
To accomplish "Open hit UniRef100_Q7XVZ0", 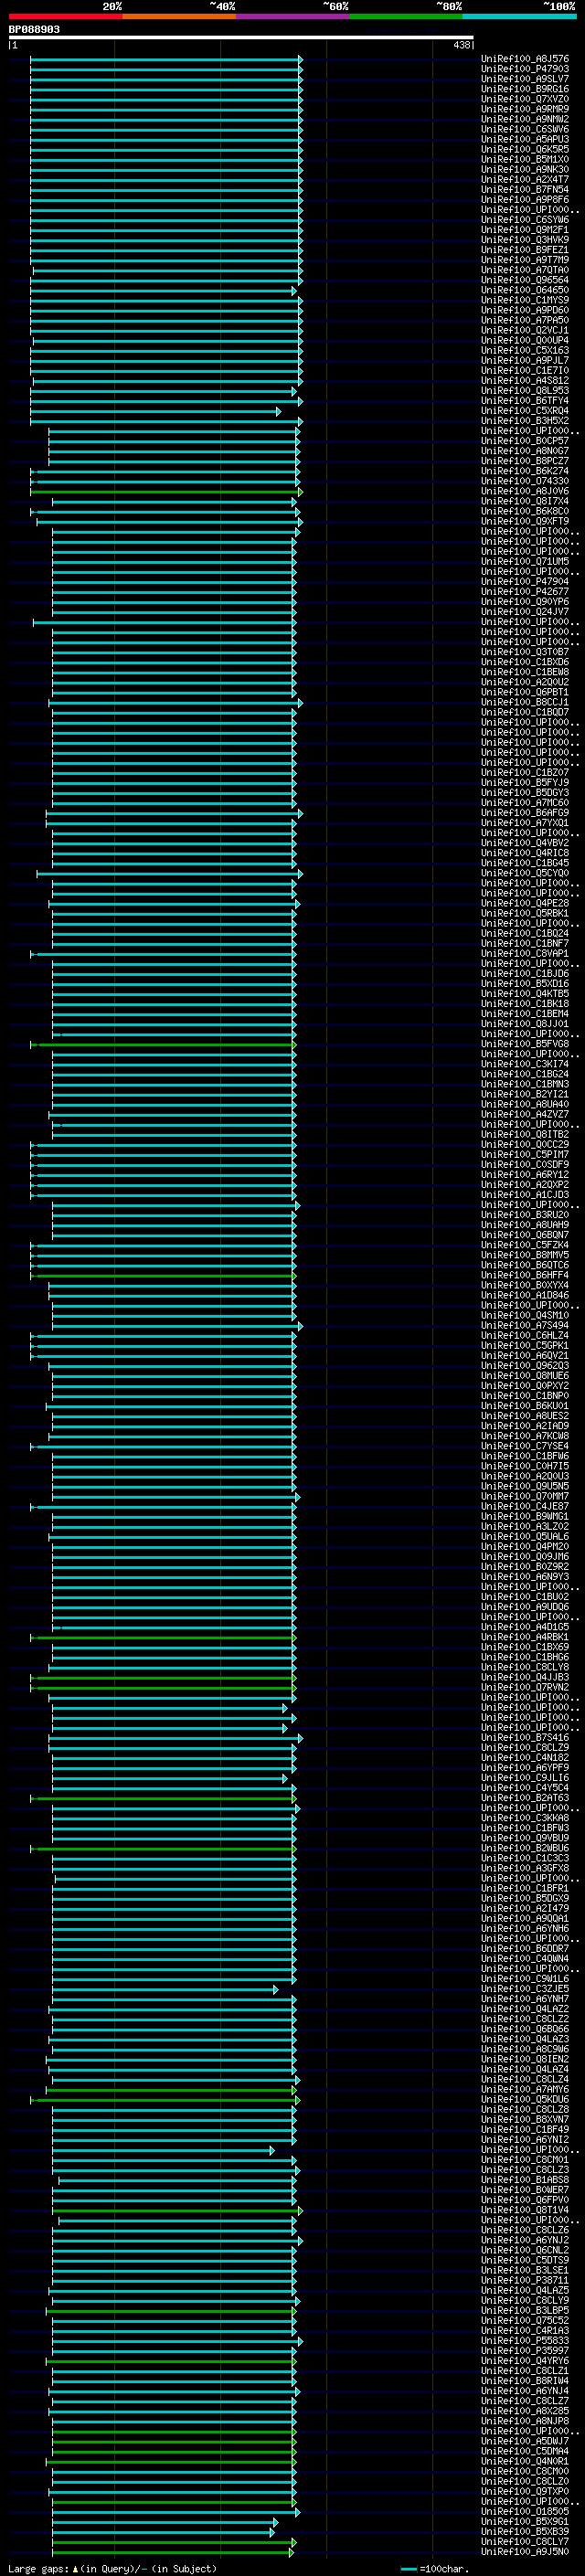I will click(525, 100).
